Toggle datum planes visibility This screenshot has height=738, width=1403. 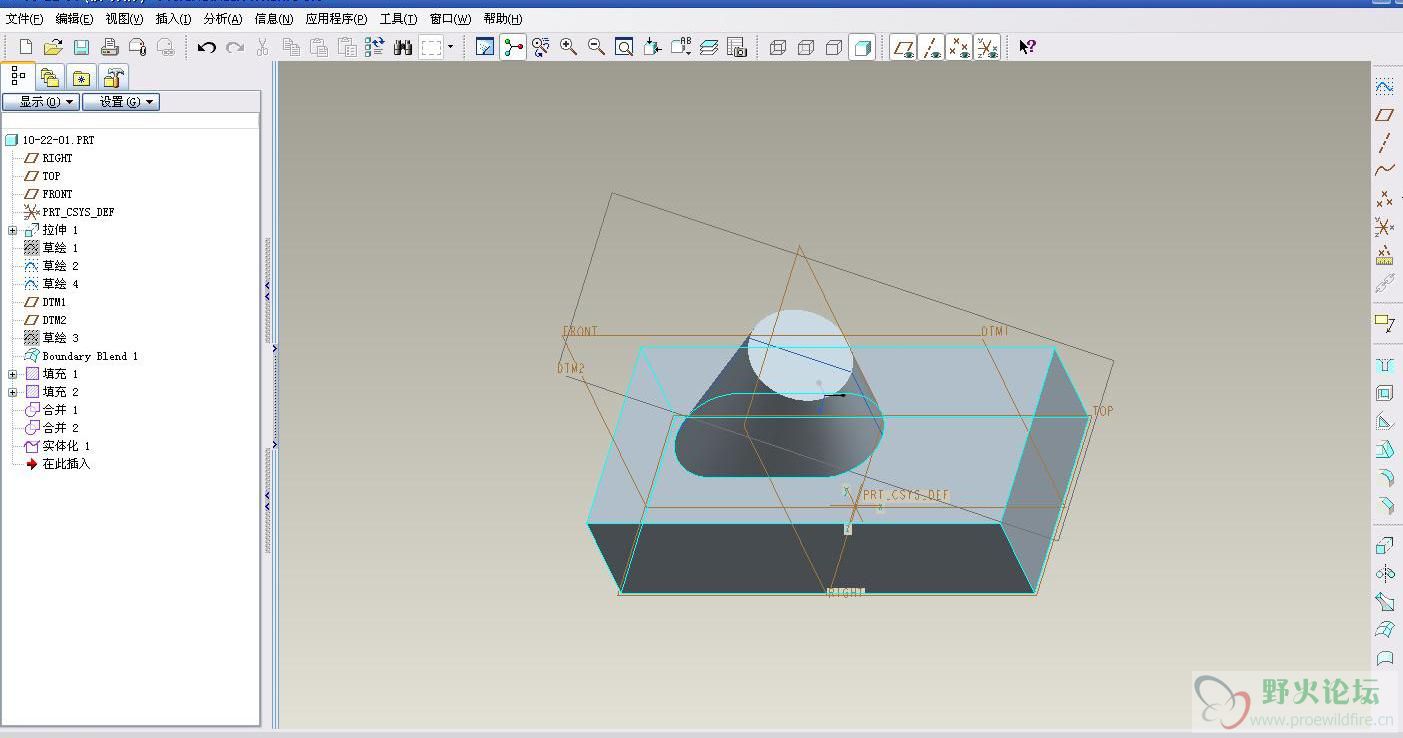(904, 47)
